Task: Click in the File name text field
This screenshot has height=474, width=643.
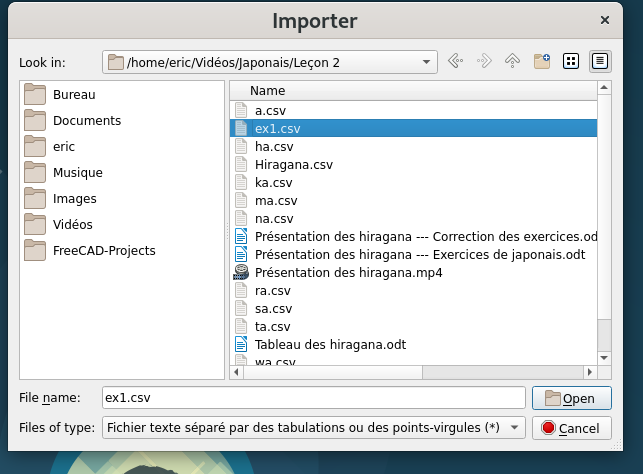Action: (x=312, y=398)
